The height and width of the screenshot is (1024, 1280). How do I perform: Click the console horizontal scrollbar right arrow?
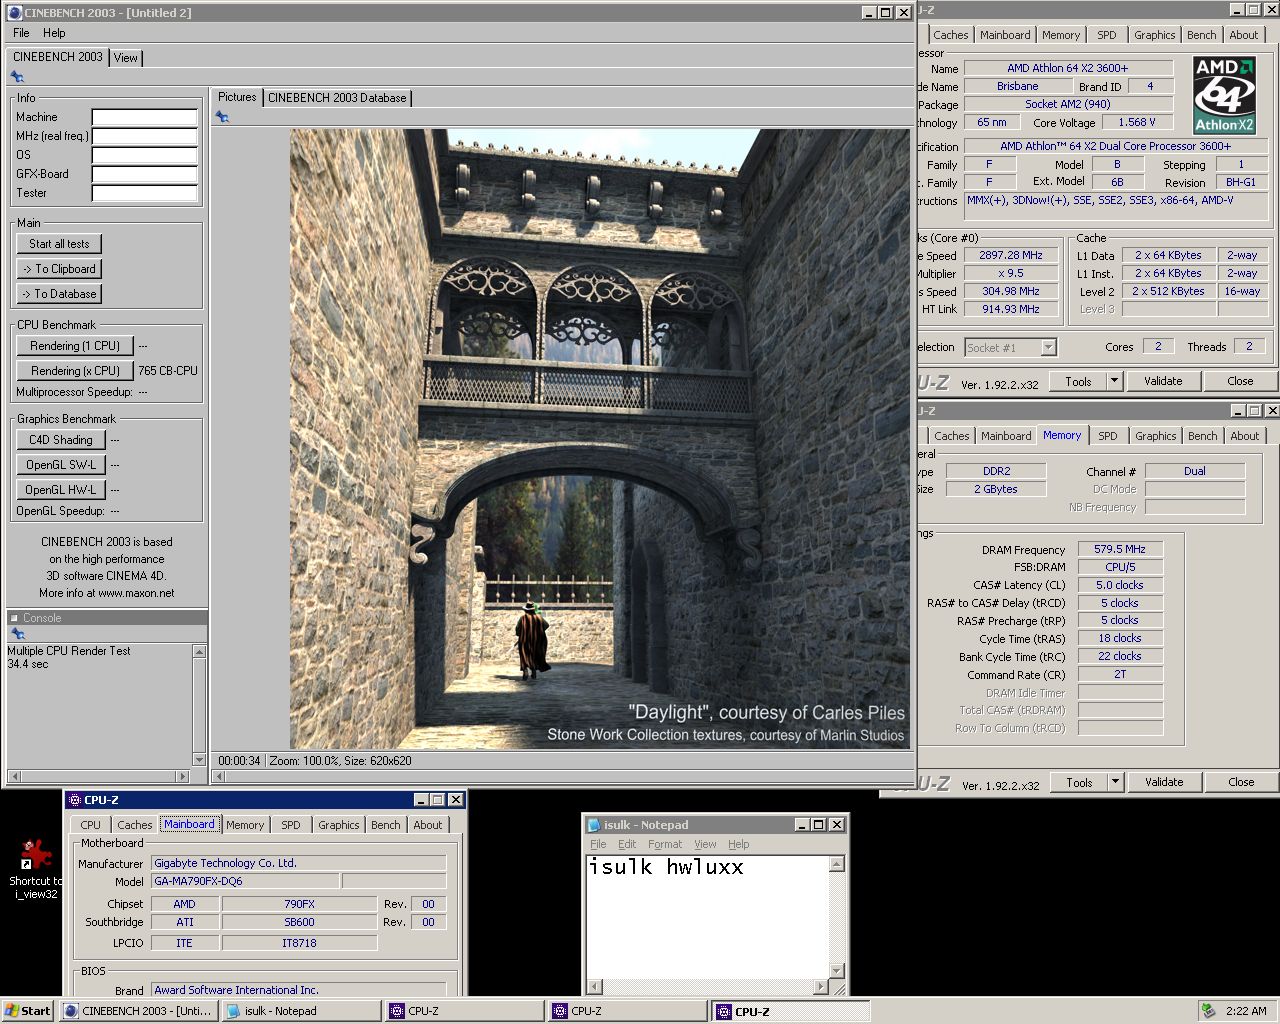pyautogui.click(x=182, y=776)
